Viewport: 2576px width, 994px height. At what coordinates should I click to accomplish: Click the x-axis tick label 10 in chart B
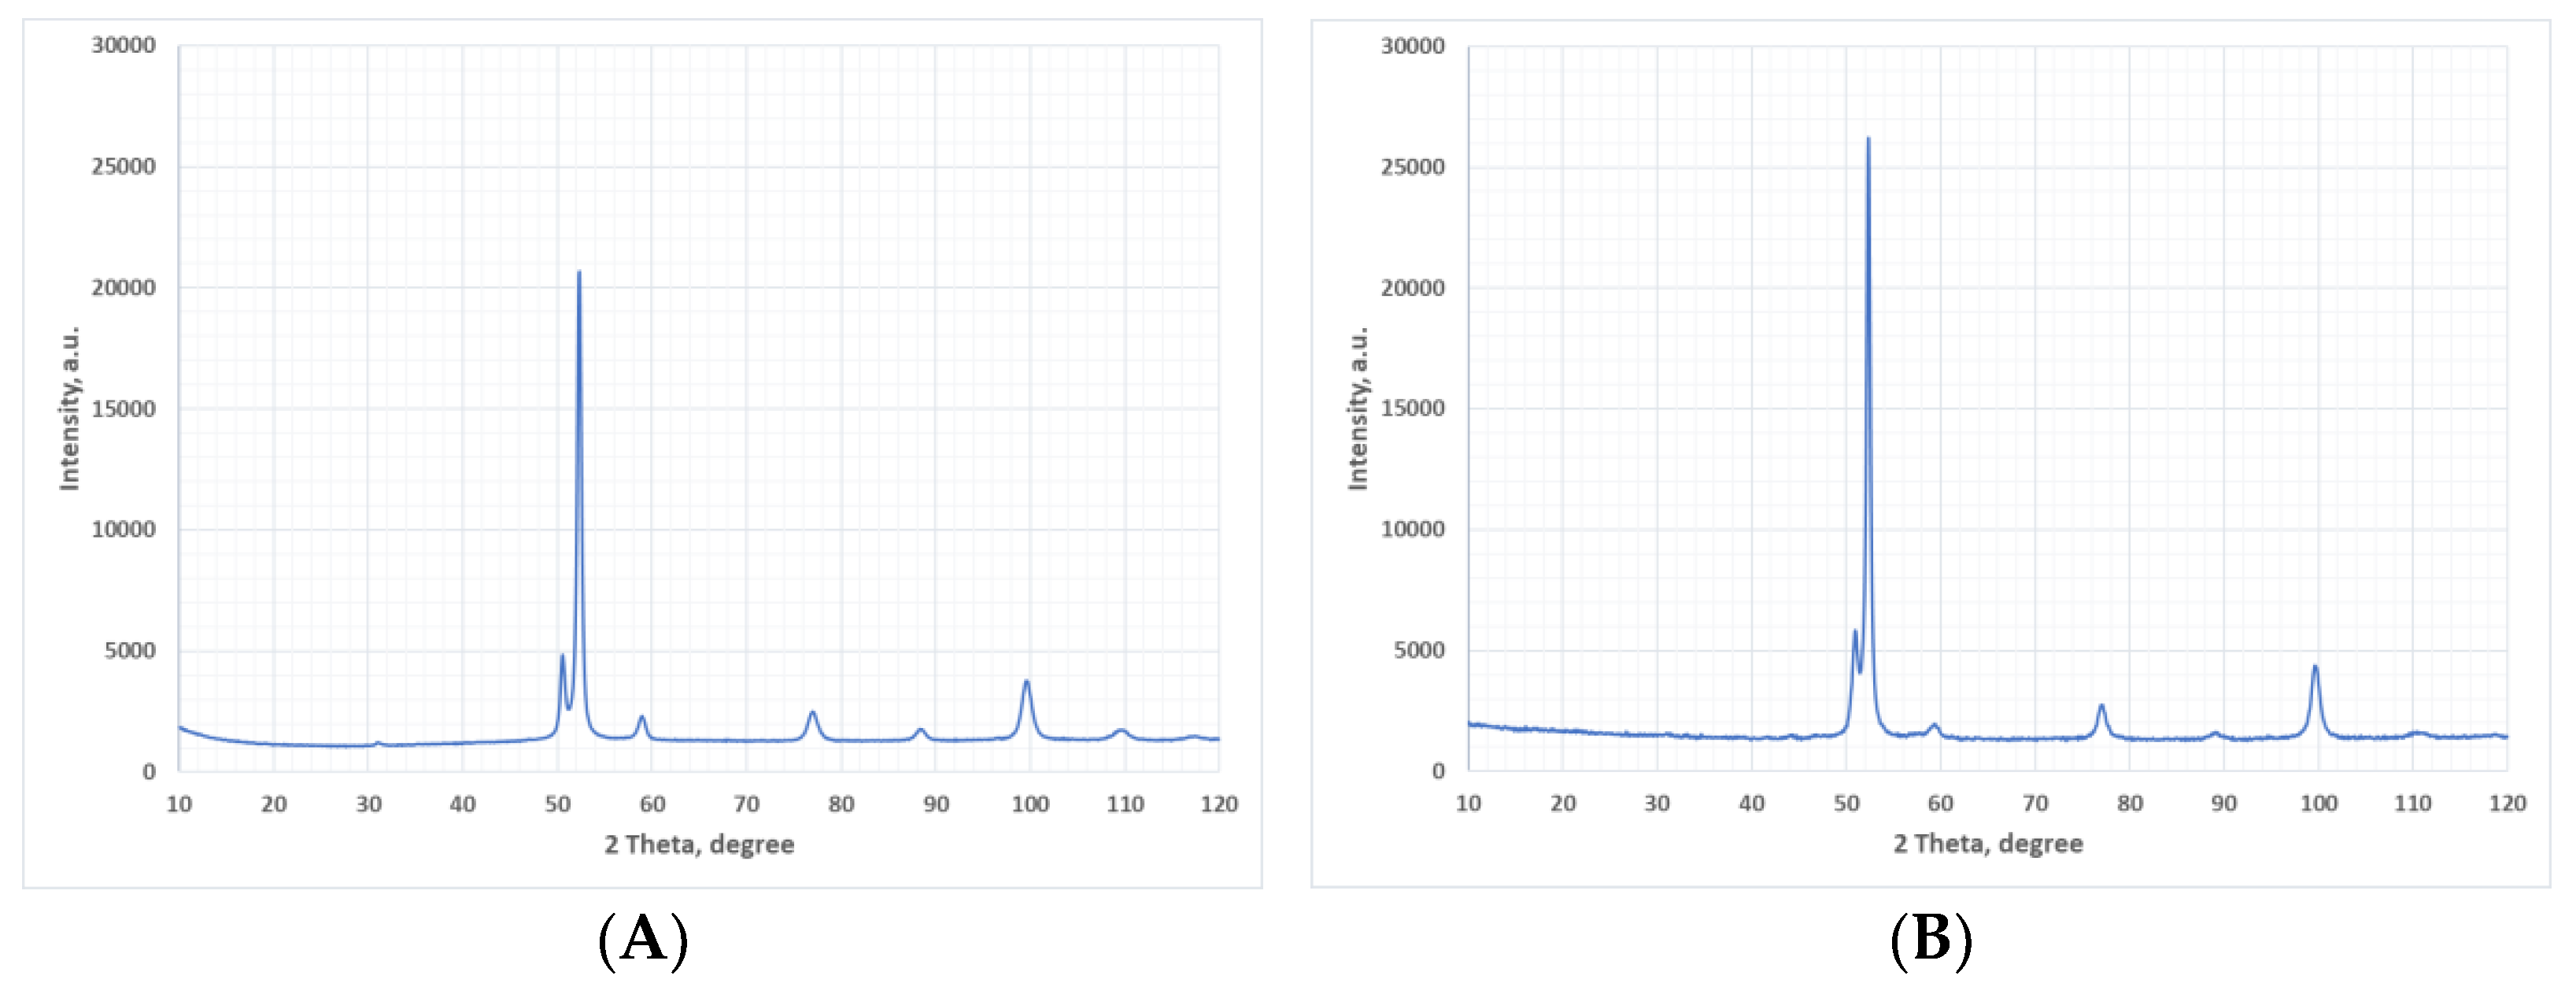coord(1468,803)
